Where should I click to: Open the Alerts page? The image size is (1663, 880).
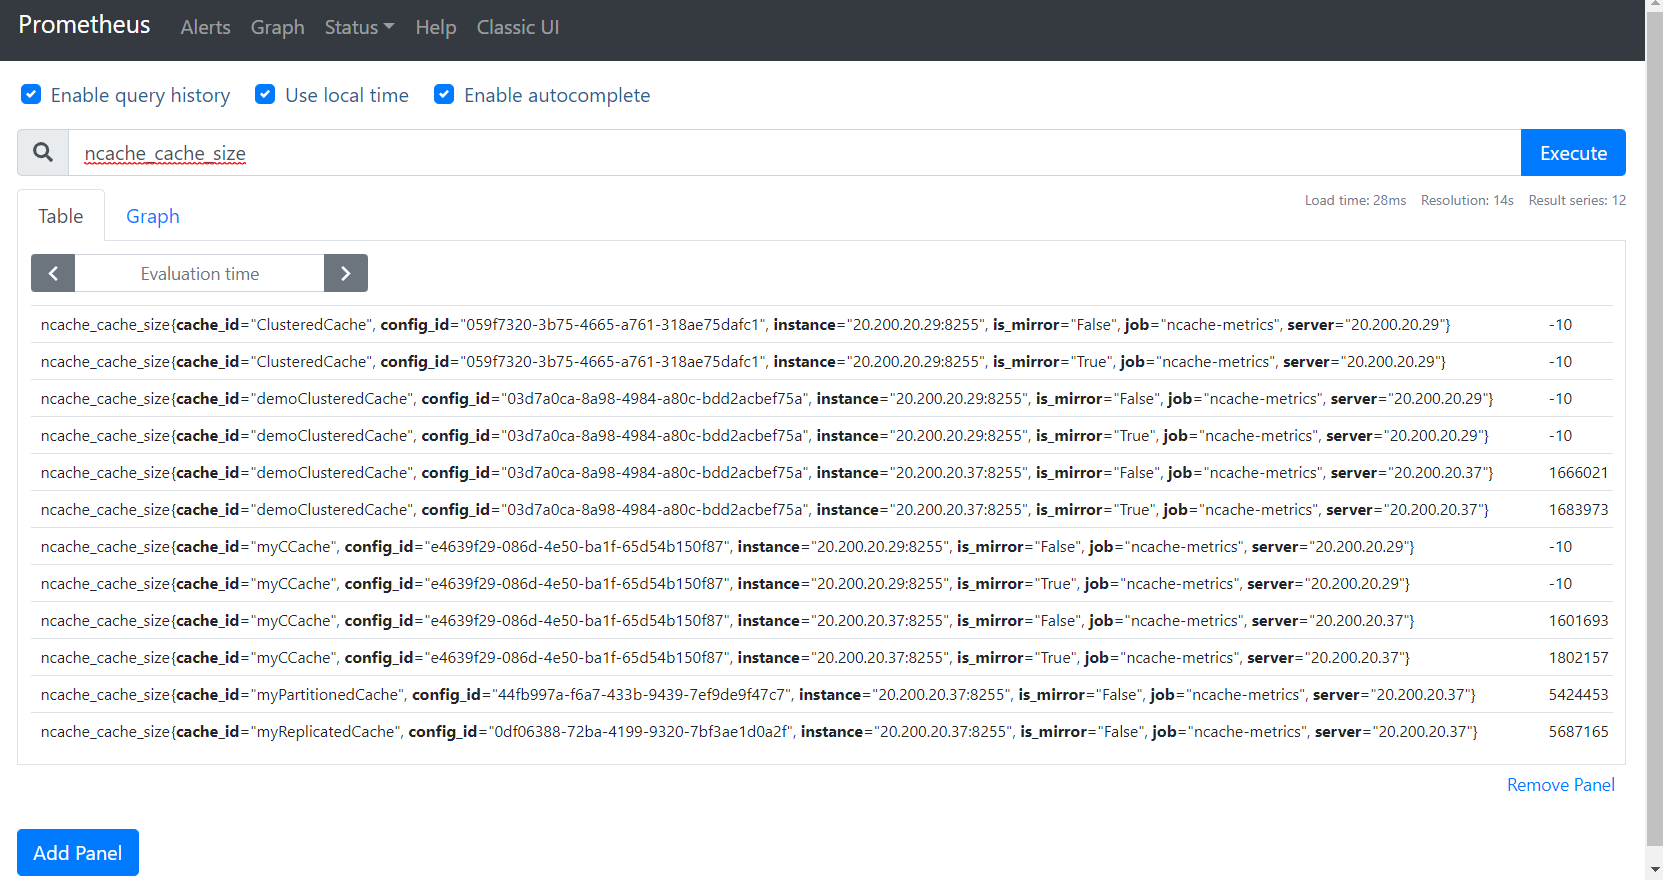click(205, 27)
